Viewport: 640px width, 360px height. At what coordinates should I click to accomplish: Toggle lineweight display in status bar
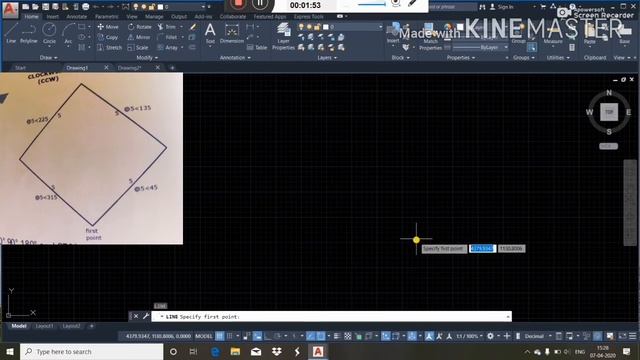pos(337,336)
